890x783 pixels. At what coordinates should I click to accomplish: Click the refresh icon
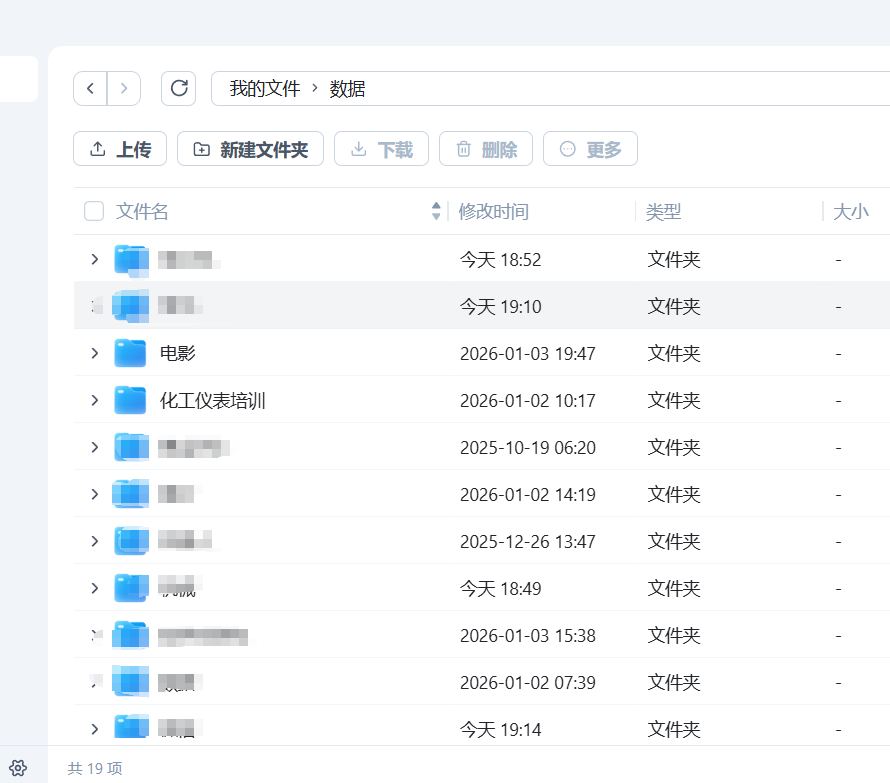pyautogui.click(x=179, y=88)
